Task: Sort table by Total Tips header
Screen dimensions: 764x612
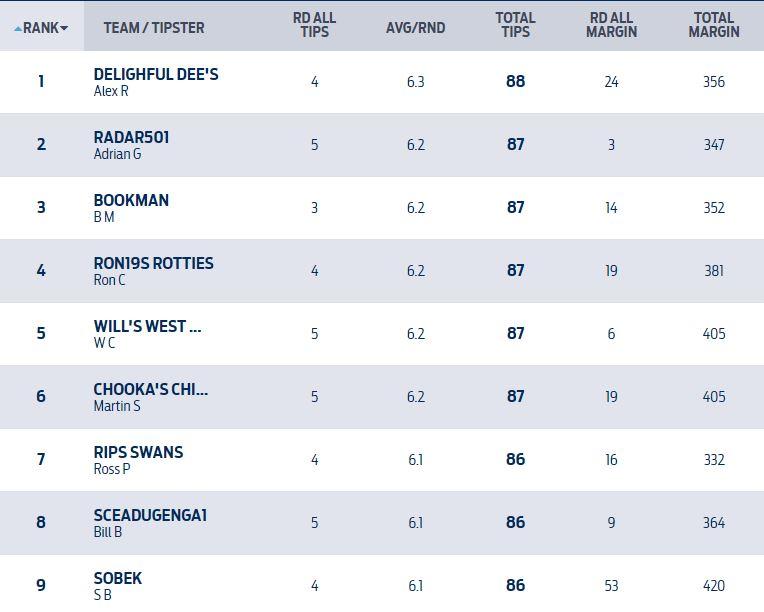Action: pos(515,25)
